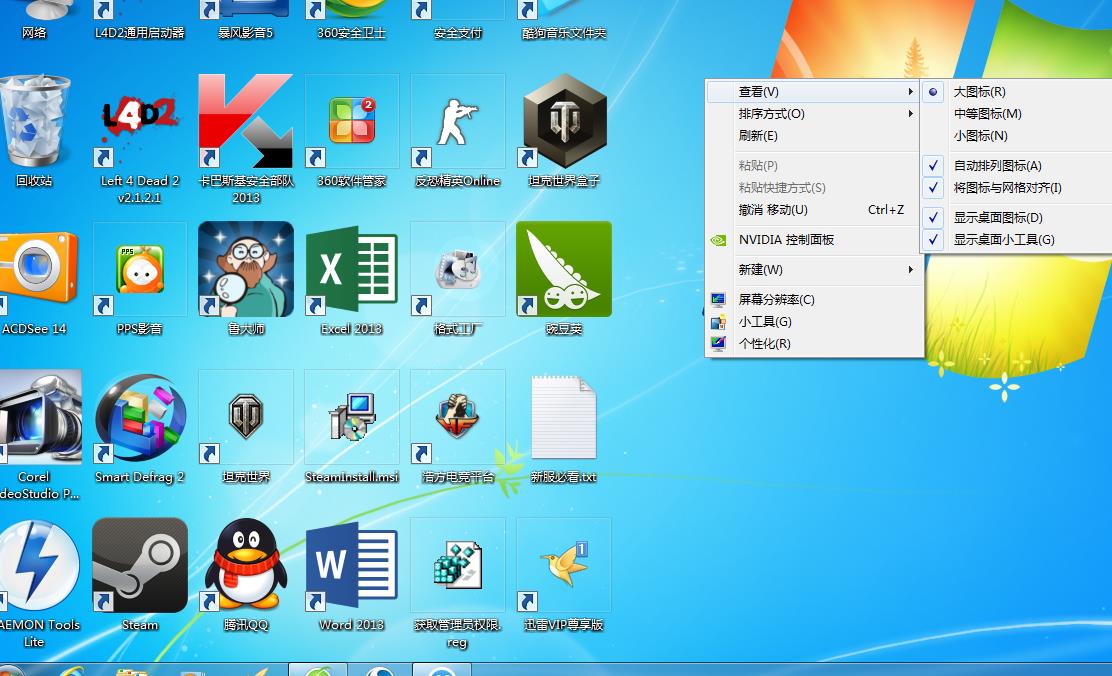Toggle 显示桌面图标(D) option
This screenshot has width=1112, height=676.
(x=1016, y=217)
